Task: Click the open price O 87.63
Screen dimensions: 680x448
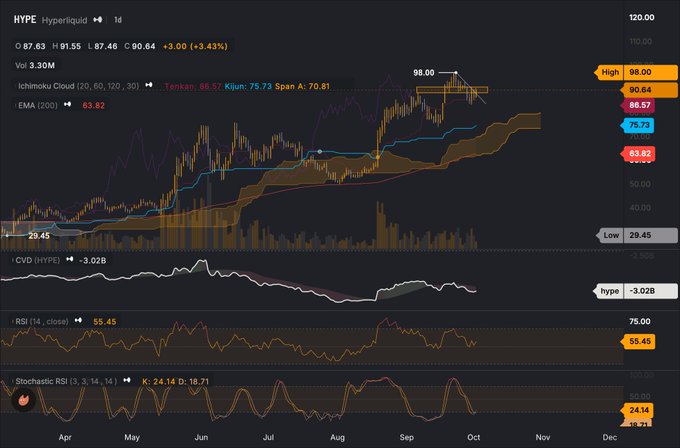Action: (x=30, y=46)
